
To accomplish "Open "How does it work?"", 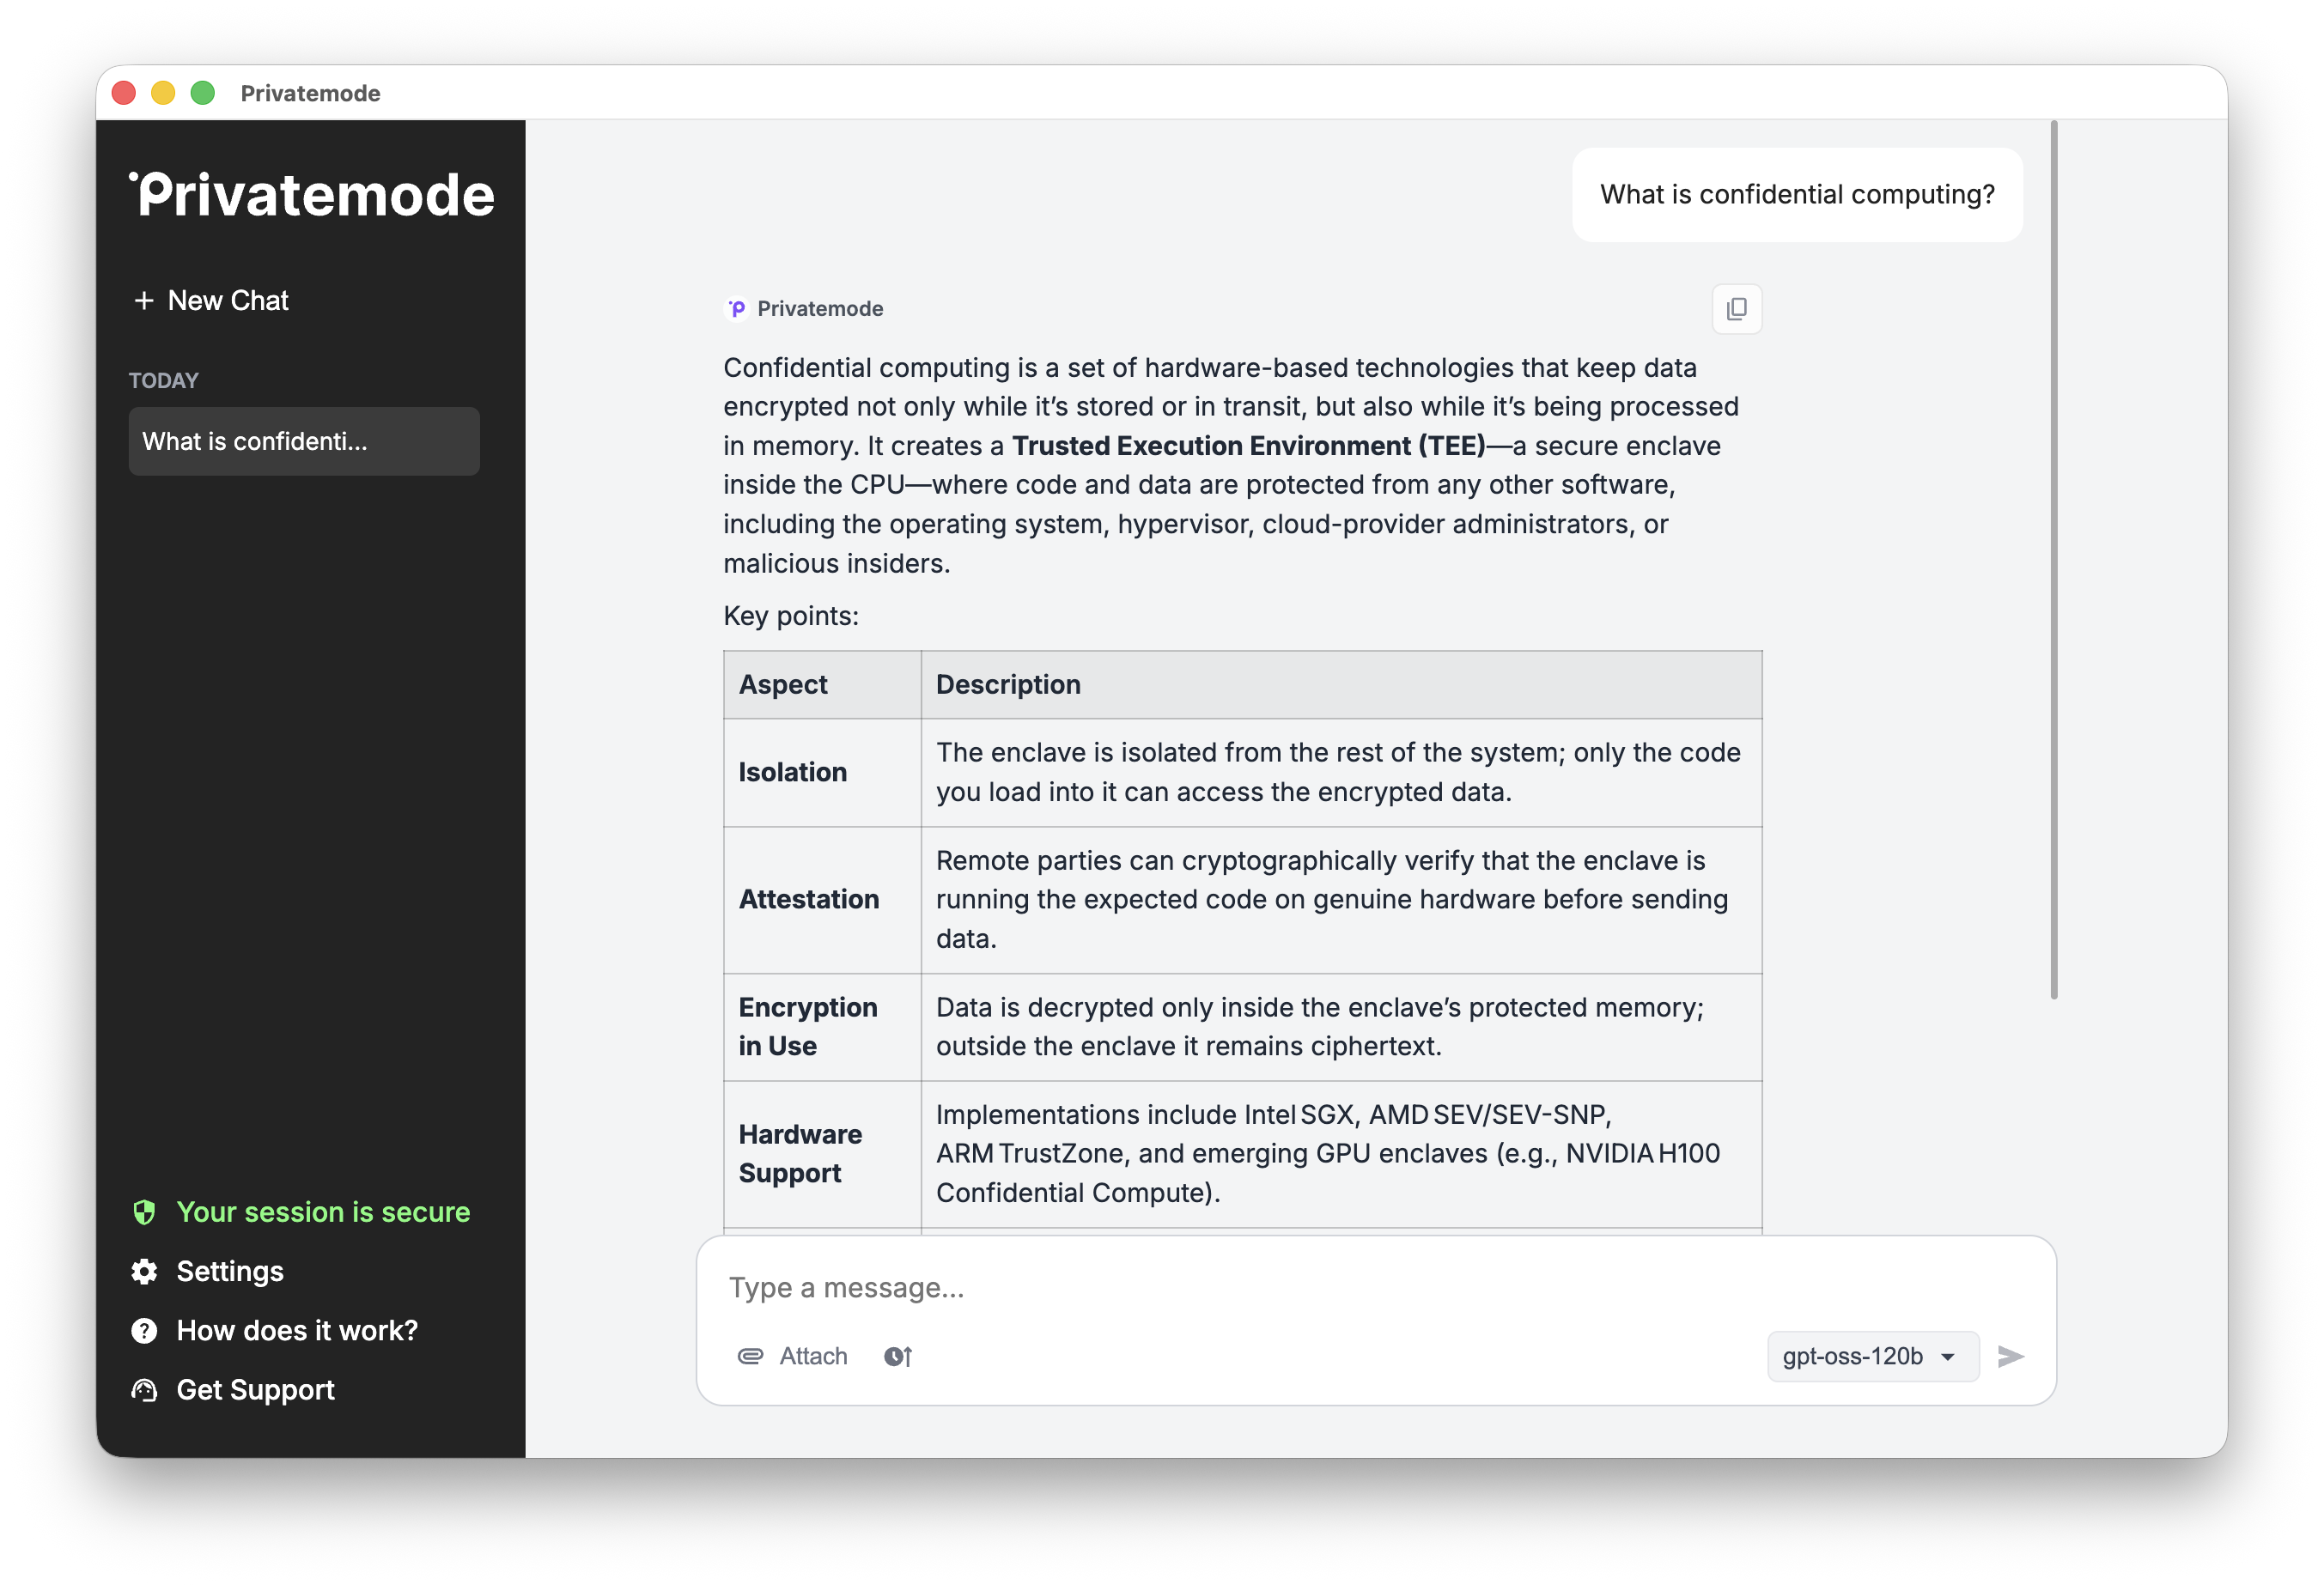I will [297, 1330].
